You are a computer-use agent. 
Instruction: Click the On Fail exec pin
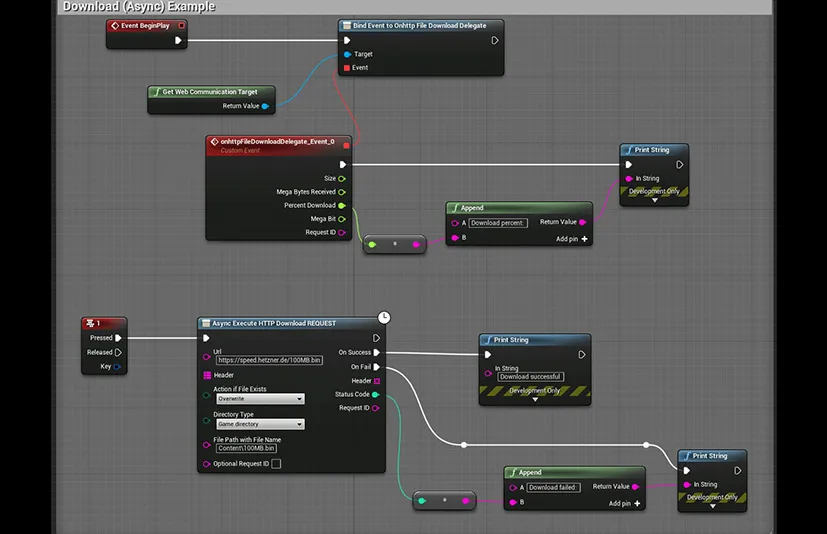pos(377,367)
